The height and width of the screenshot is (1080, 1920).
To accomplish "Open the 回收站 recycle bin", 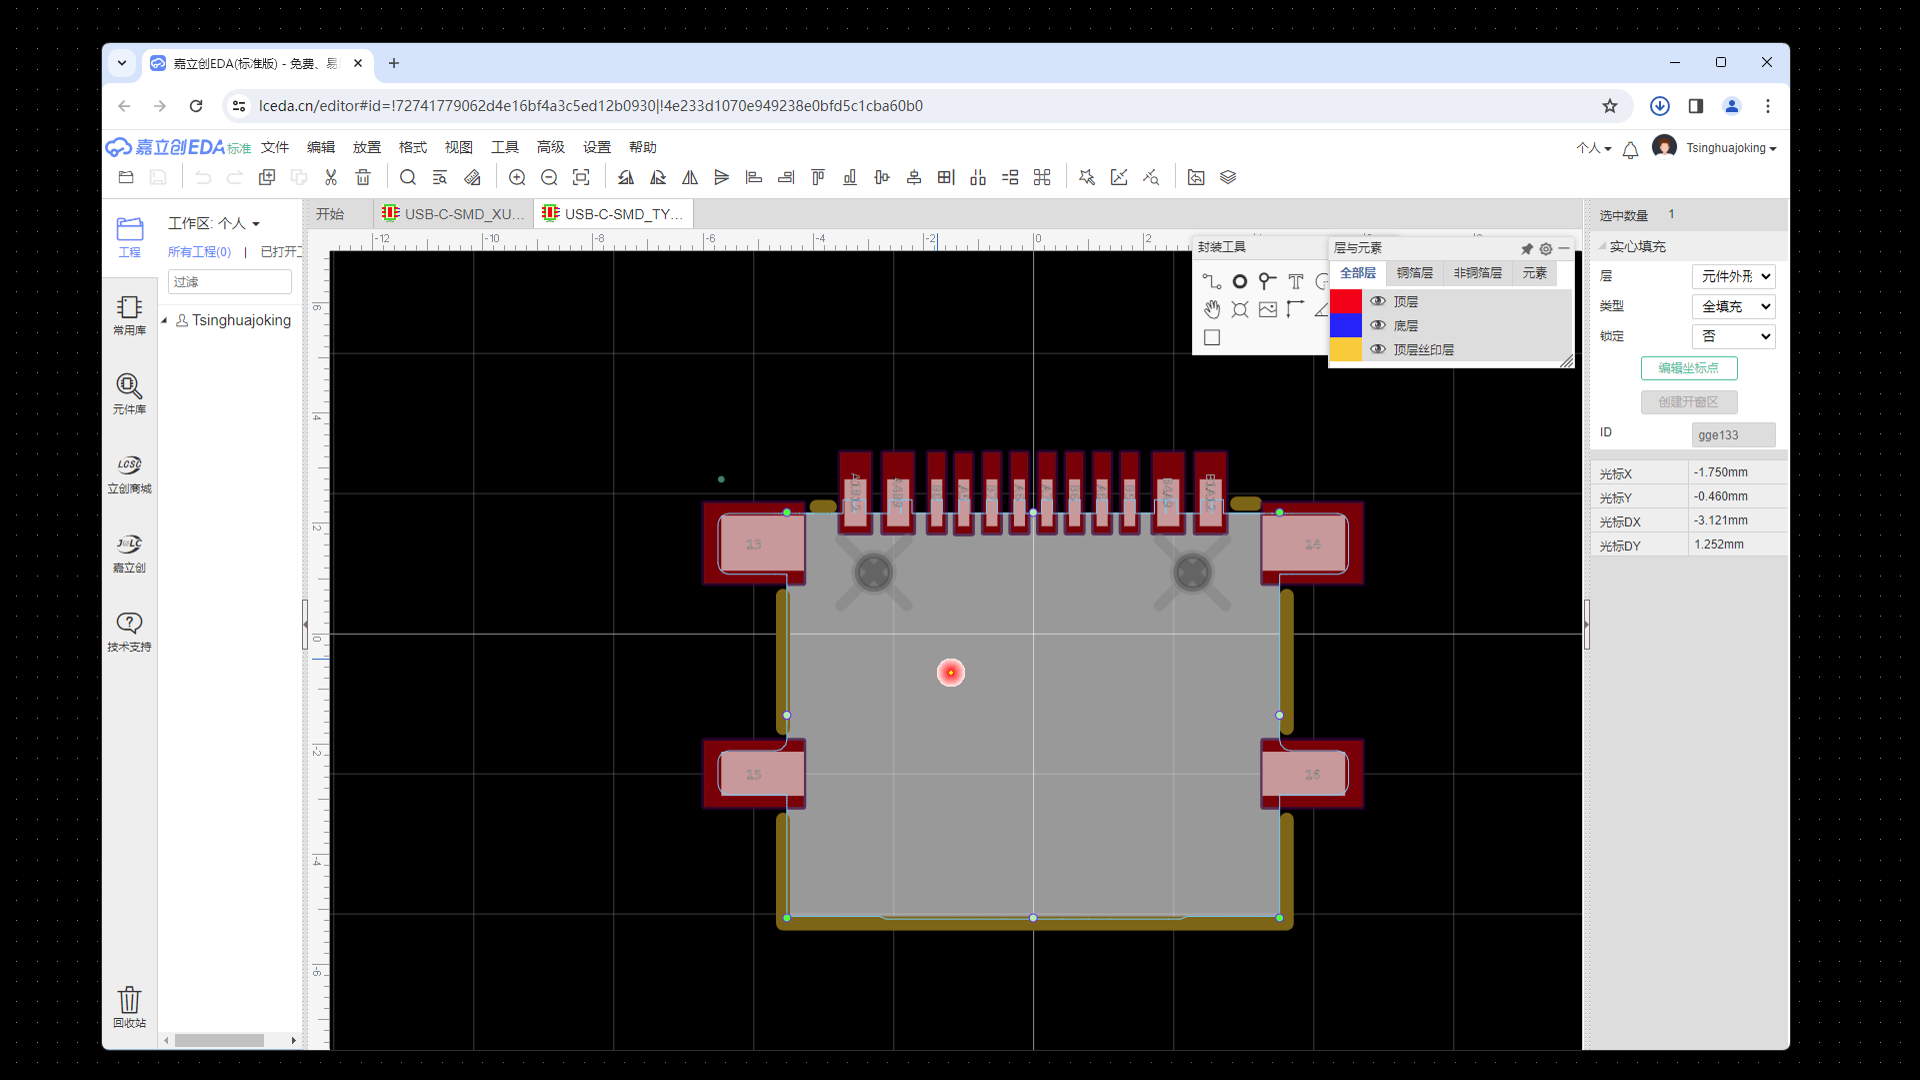I will (129, 1006).
